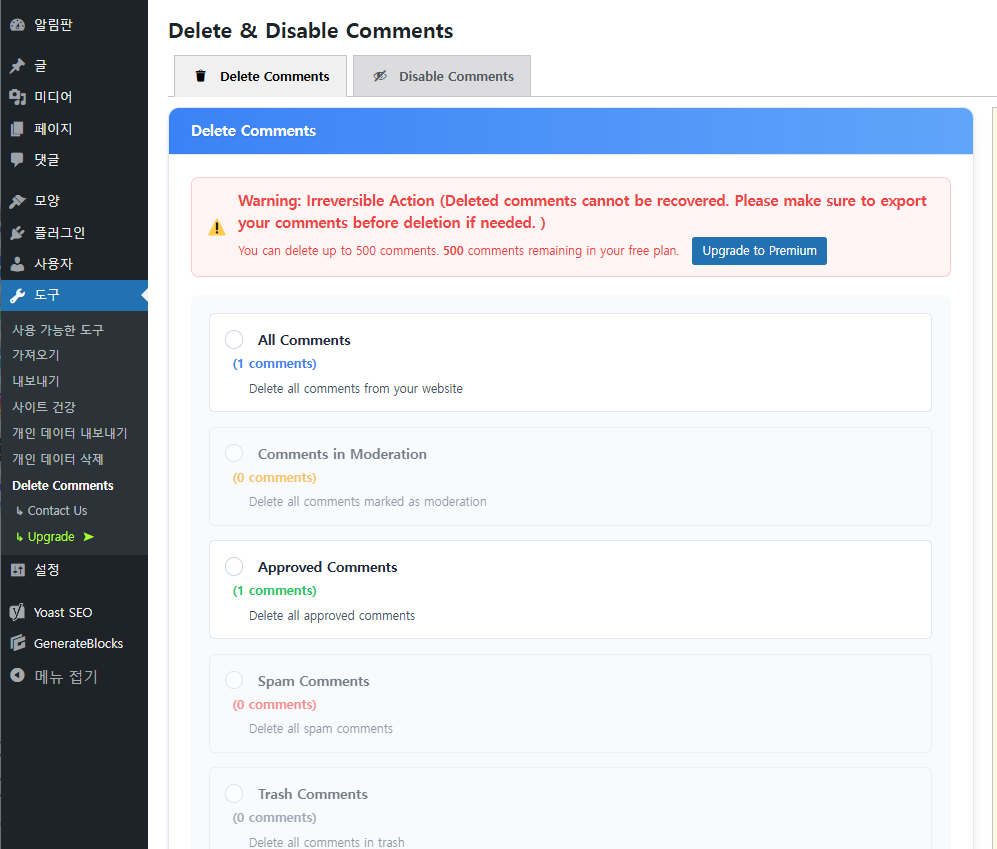Click the media icon beside 미디어
Image resolution: width=997 pixels, height=849 pixels.
17,97
